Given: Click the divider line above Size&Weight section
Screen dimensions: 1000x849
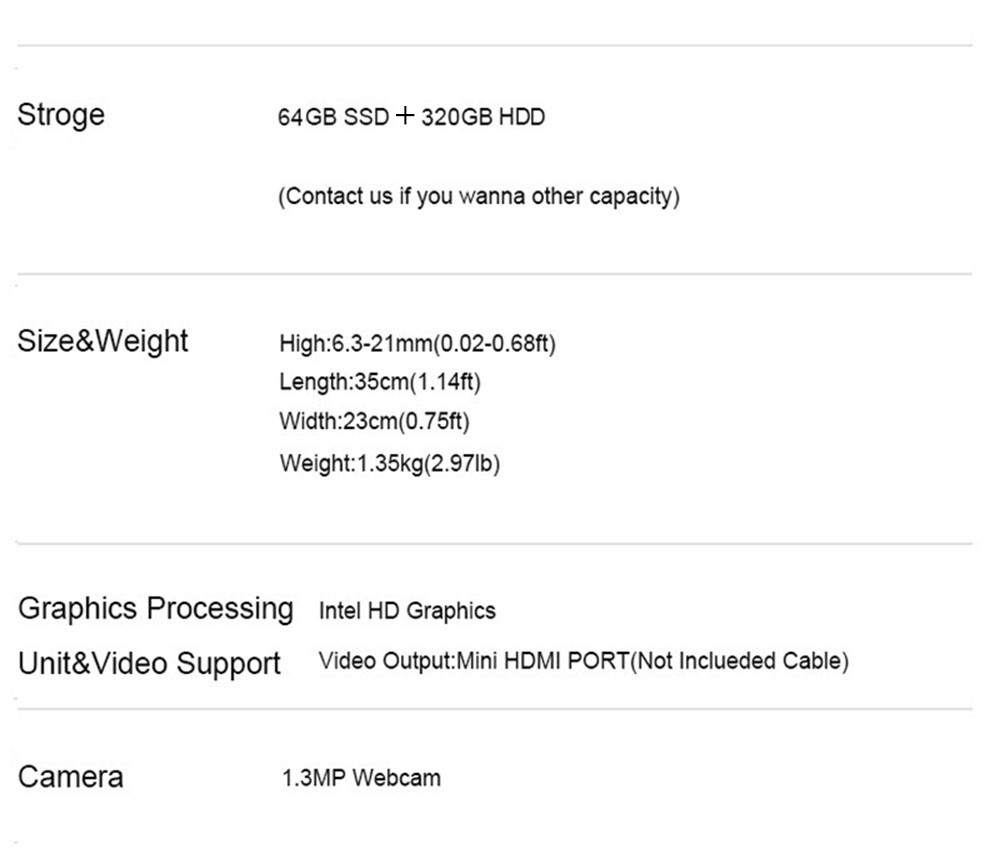Looking at the screenshot, I should pos(495,274).
